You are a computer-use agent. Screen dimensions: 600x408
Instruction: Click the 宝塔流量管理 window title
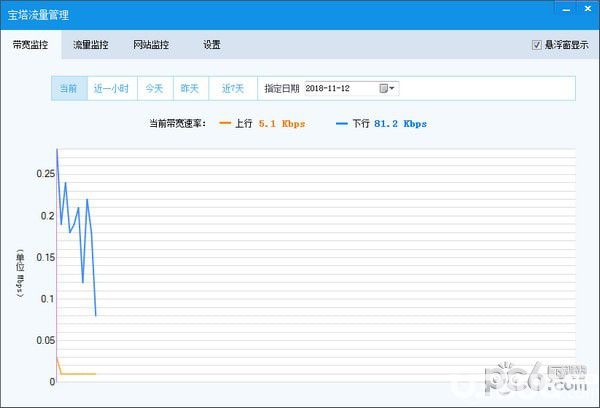point(38,15)
